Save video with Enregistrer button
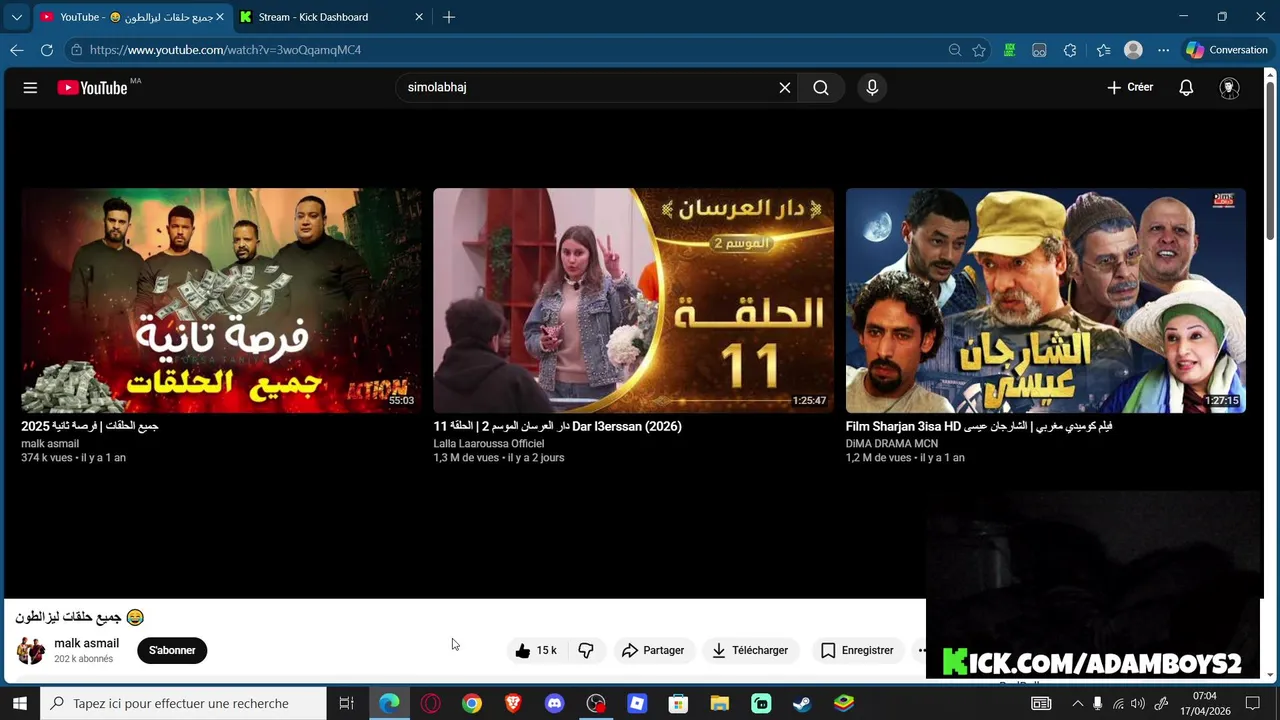This screenshot has width=1280, height=720. point(857,651)
